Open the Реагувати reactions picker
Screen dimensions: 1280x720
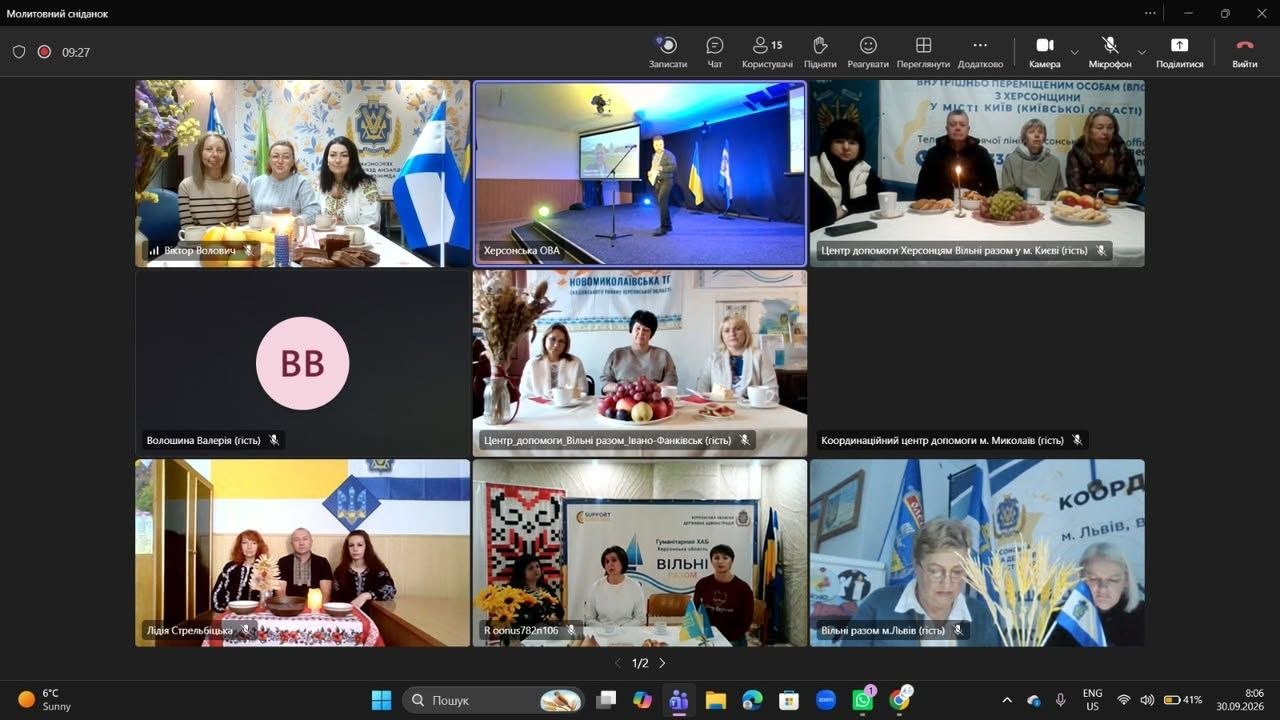point(868,52)
